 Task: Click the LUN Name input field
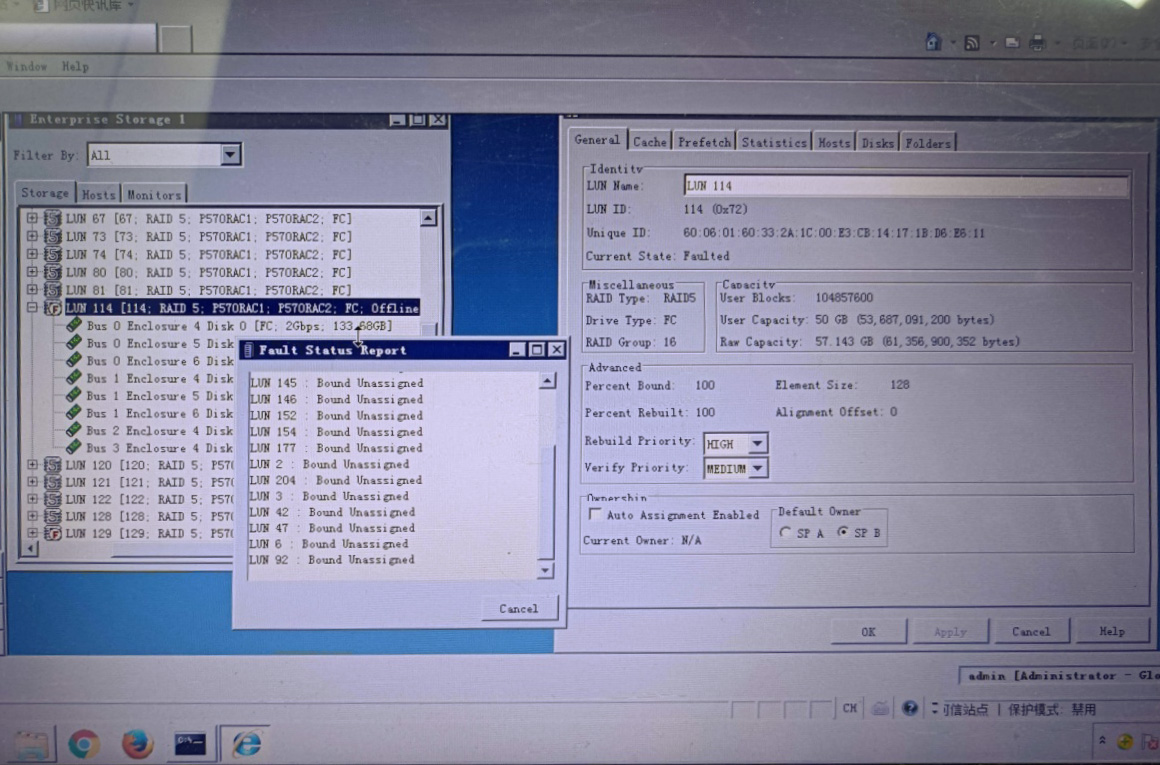click(905, 186)
